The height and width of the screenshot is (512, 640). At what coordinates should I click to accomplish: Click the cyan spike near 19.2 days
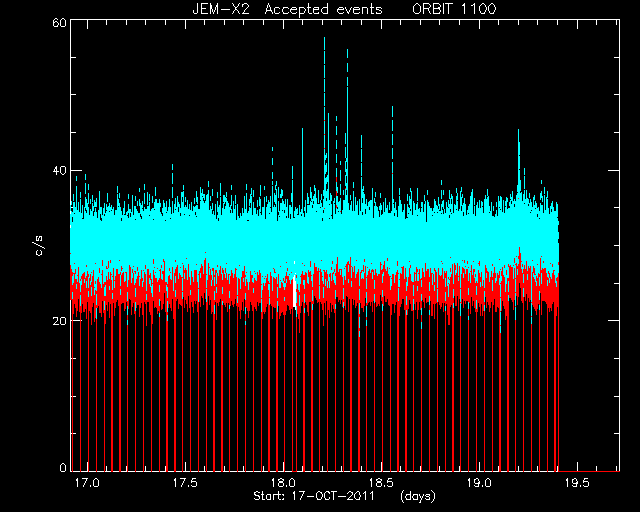pos(519,161)
